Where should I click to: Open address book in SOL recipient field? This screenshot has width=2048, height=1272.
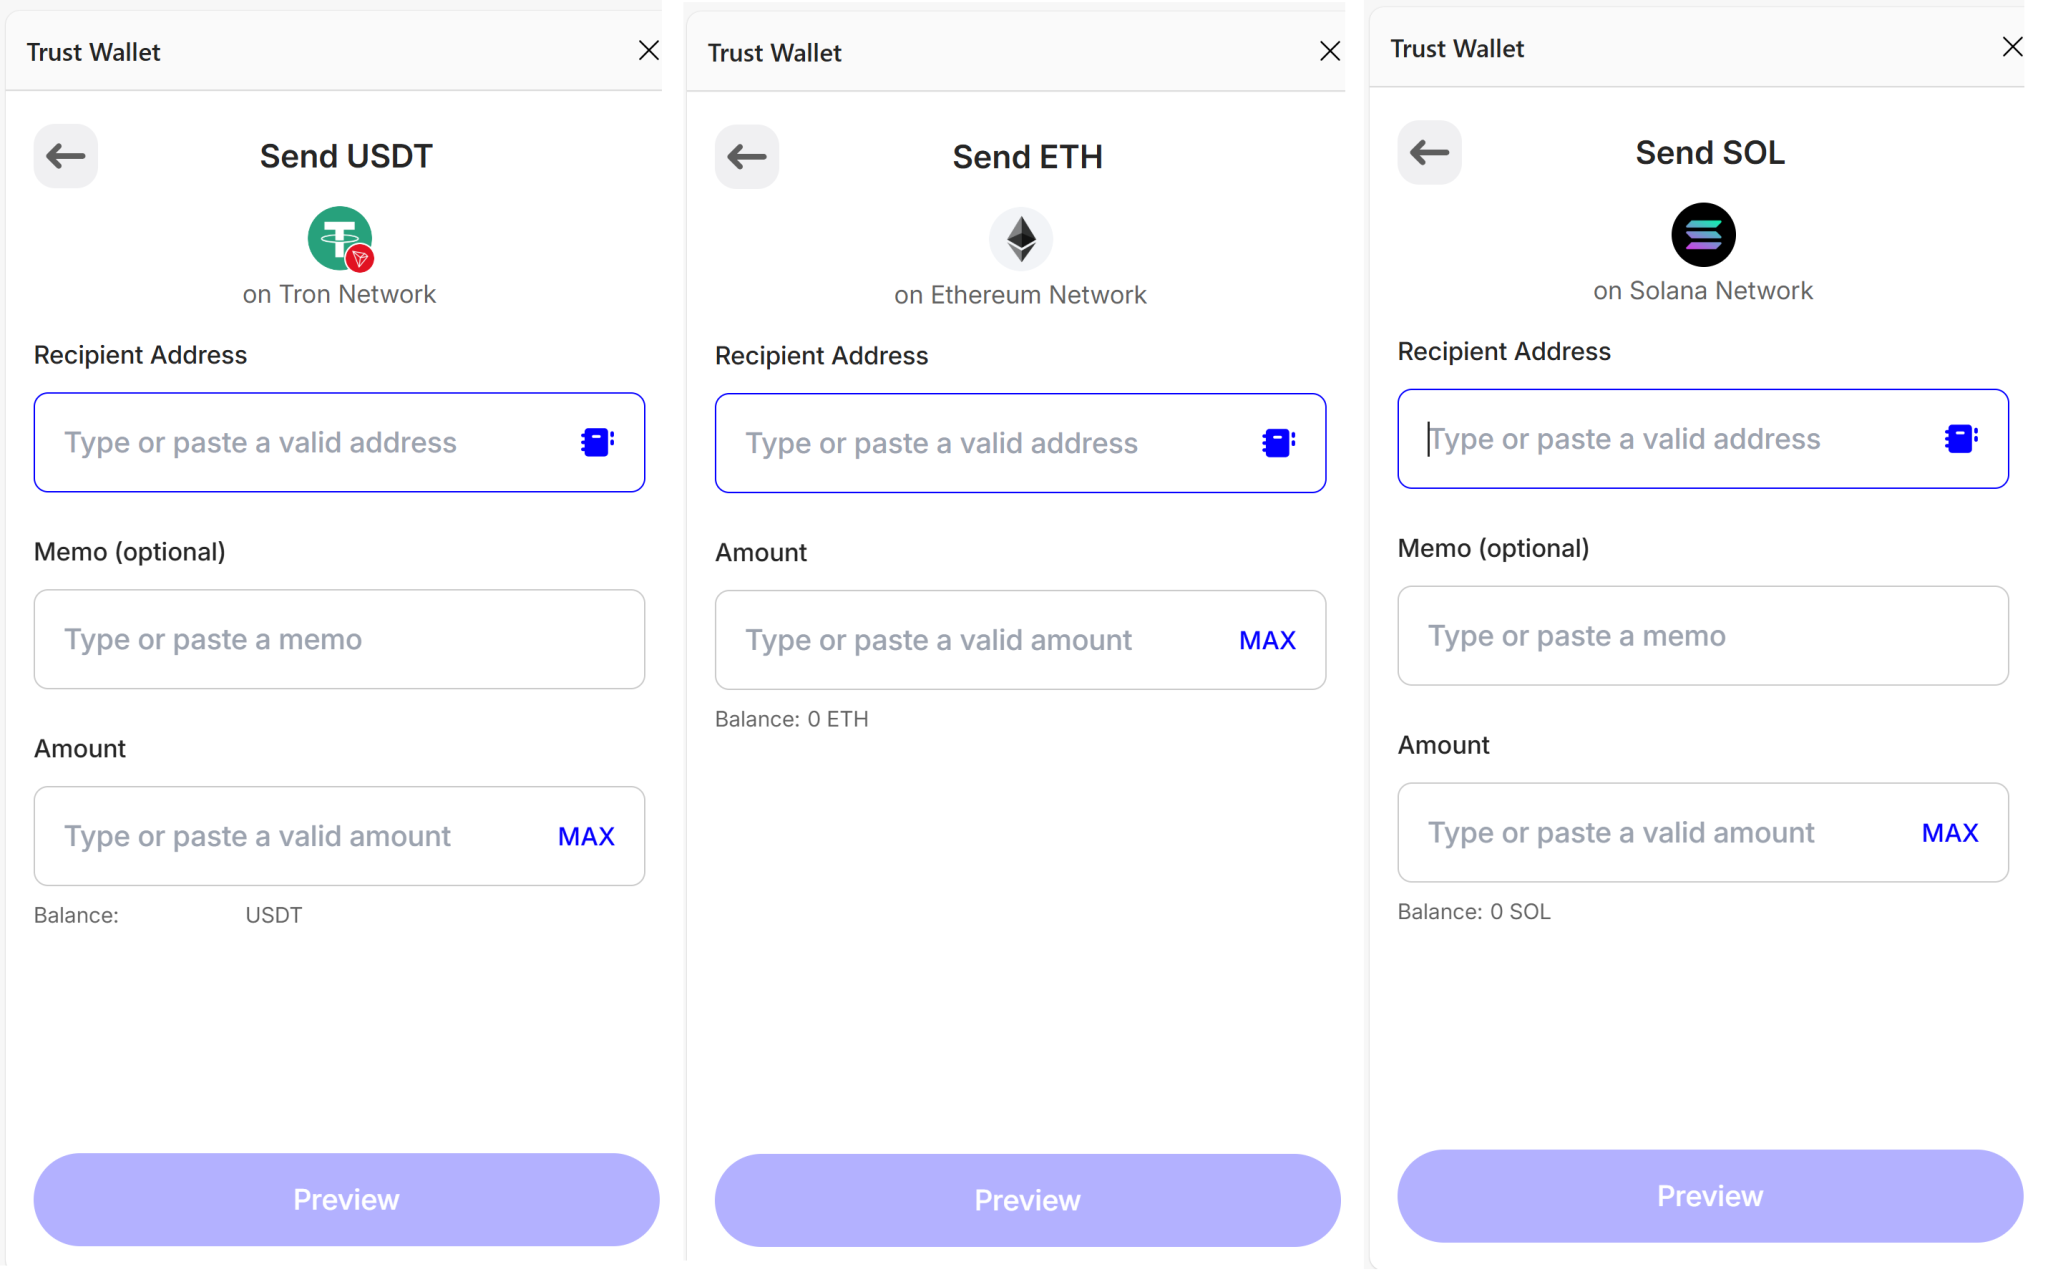(x=1960, y=439)
